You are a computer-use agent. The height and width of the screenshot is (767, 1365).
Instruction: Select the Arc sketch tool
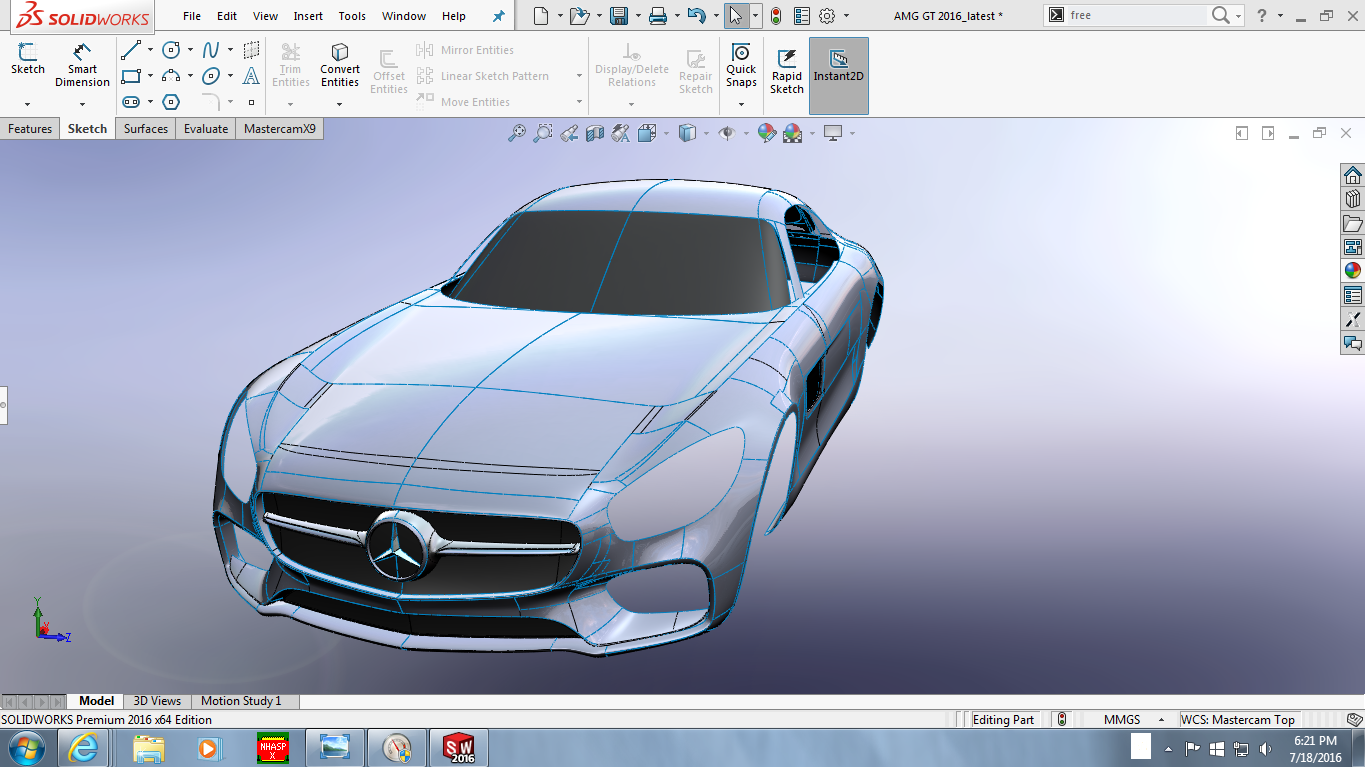point(171,76)
